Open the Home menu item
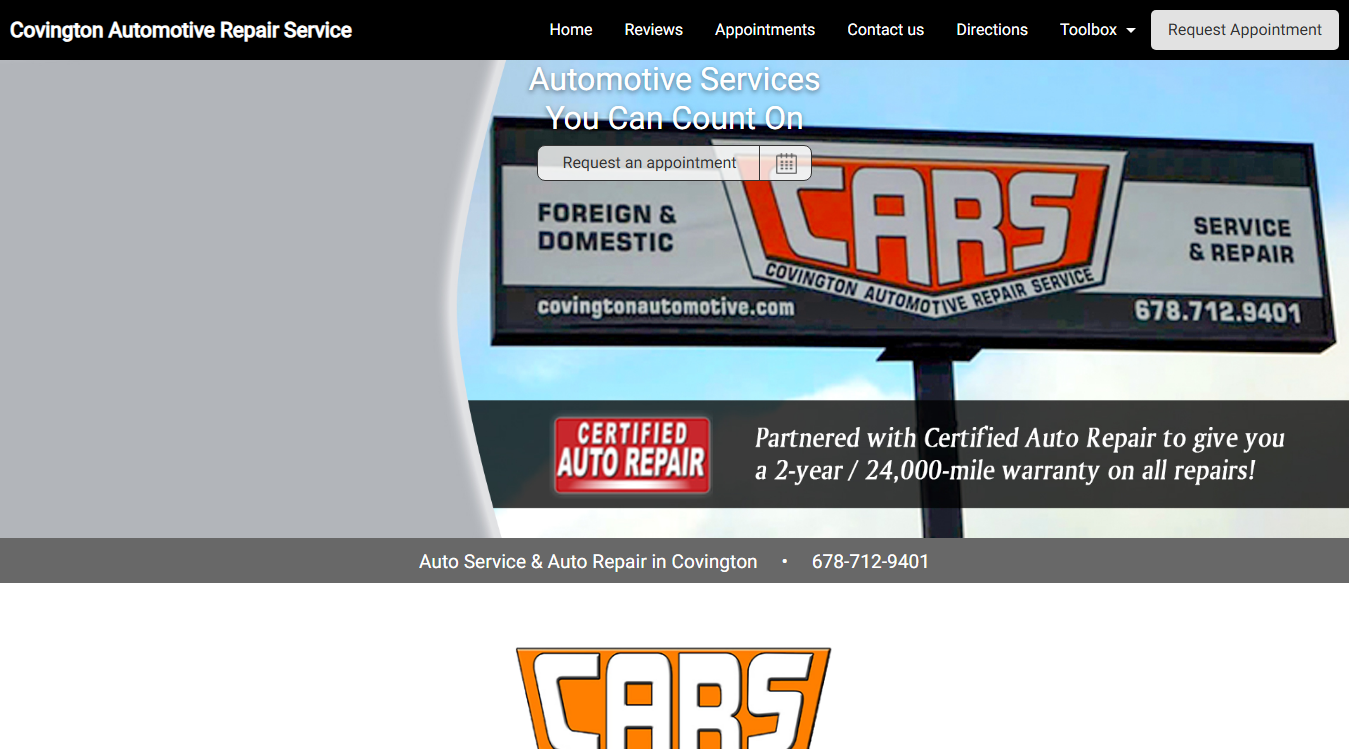This screenshot has width=1349, height=749. click(x=571, y=30)
